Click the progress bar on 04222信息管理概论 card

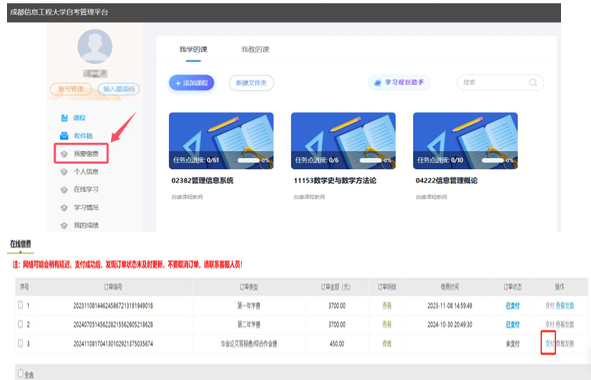click(x=493, y=160)
